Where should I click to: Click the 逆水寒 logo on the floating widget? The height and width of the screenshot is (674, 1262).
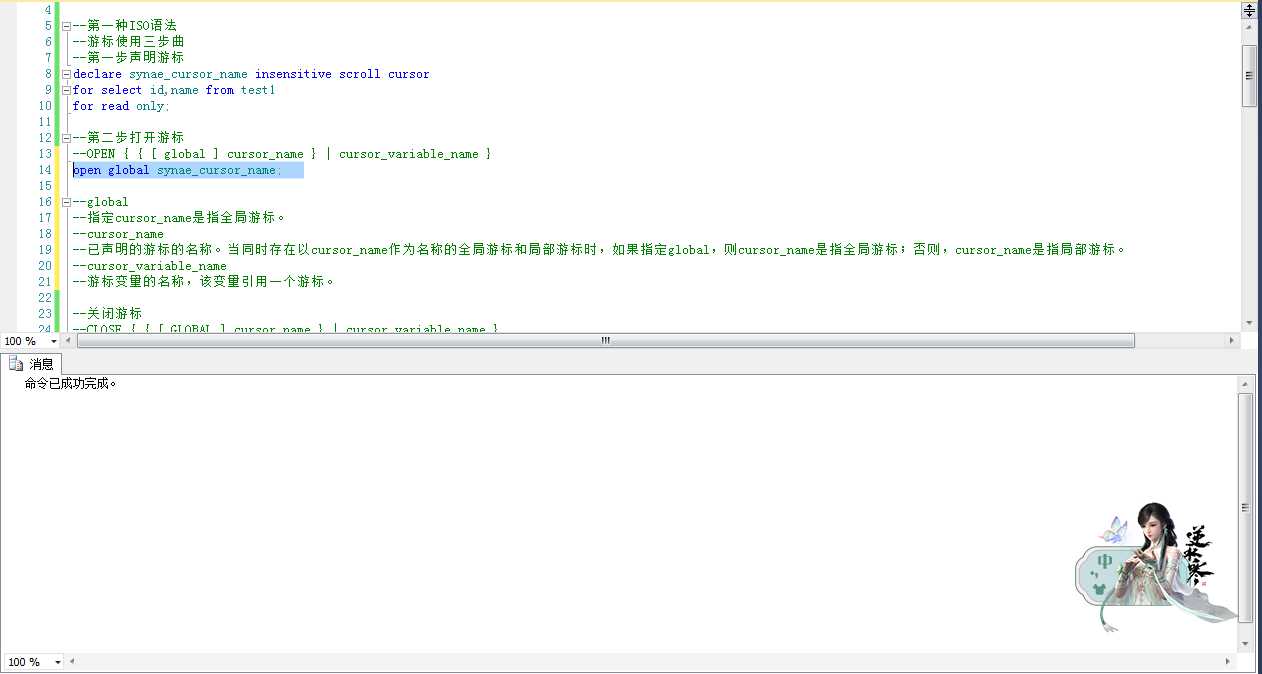click(1198, 556)
